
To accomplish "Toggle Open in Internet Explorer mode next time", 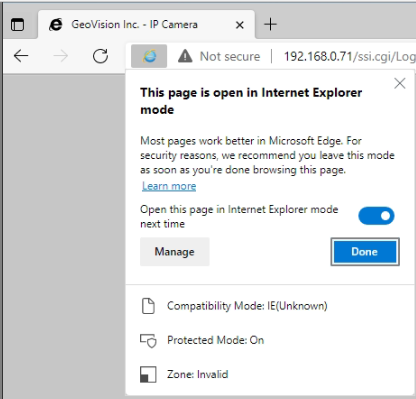I will tap(376, 216).
